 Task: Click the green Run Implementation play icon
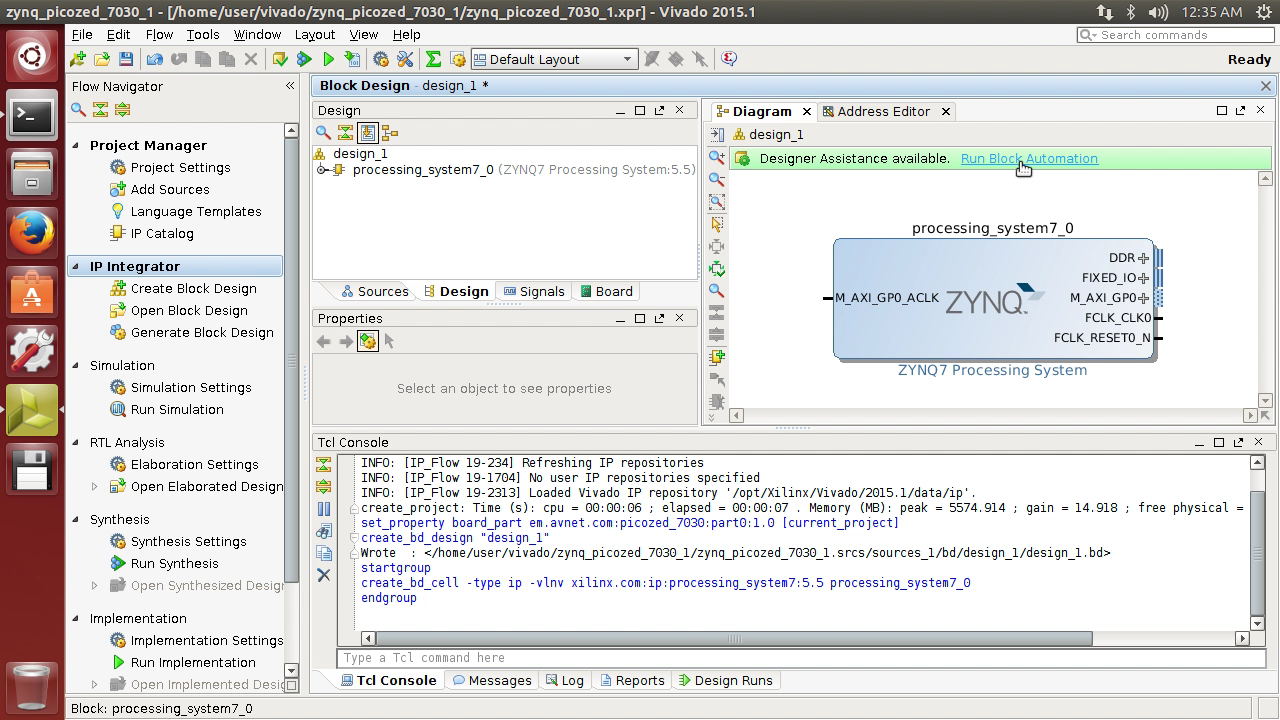tap(328, 59)
